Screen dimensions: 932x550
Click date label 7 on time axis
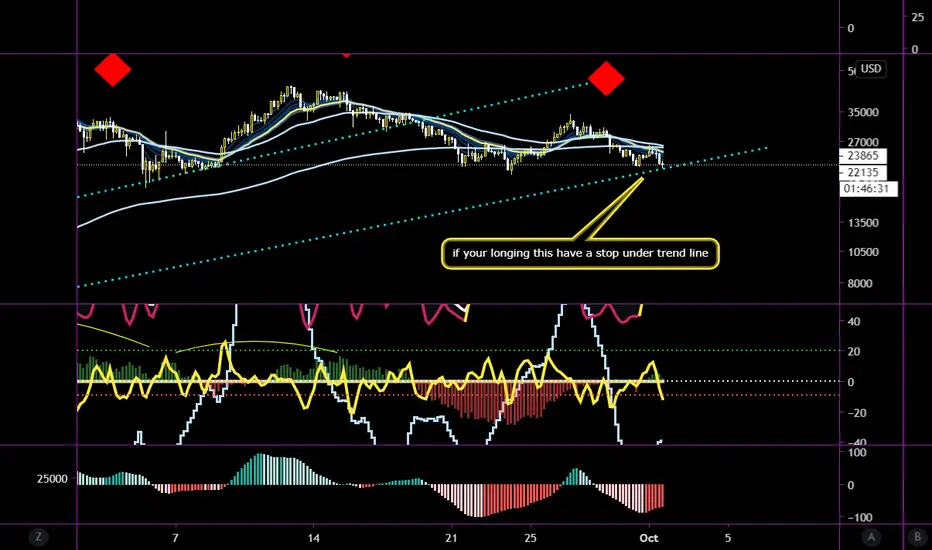point(175,538)
